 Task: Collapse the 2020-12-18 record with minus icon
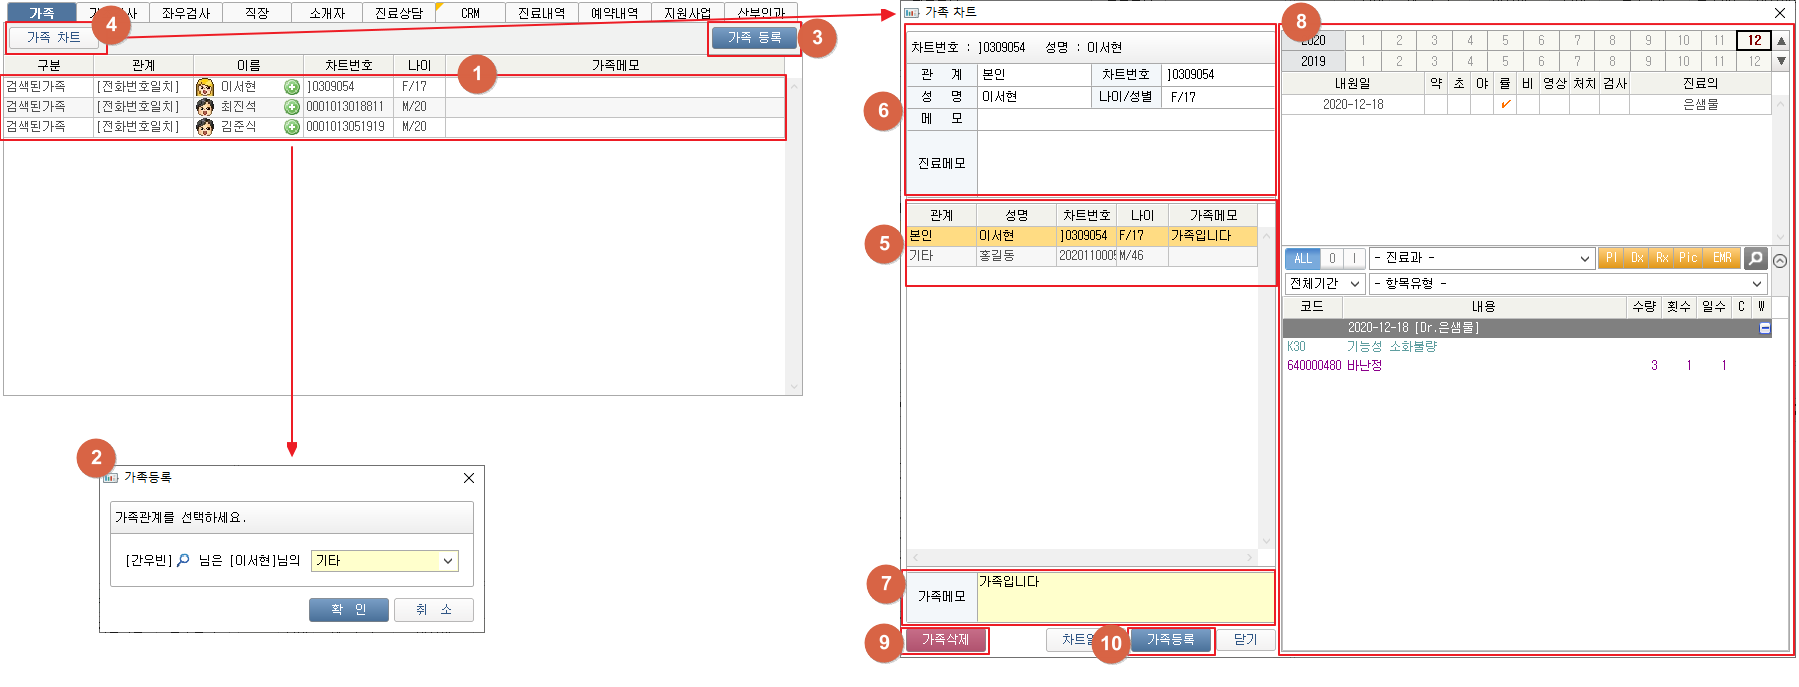click(1765, 328)
